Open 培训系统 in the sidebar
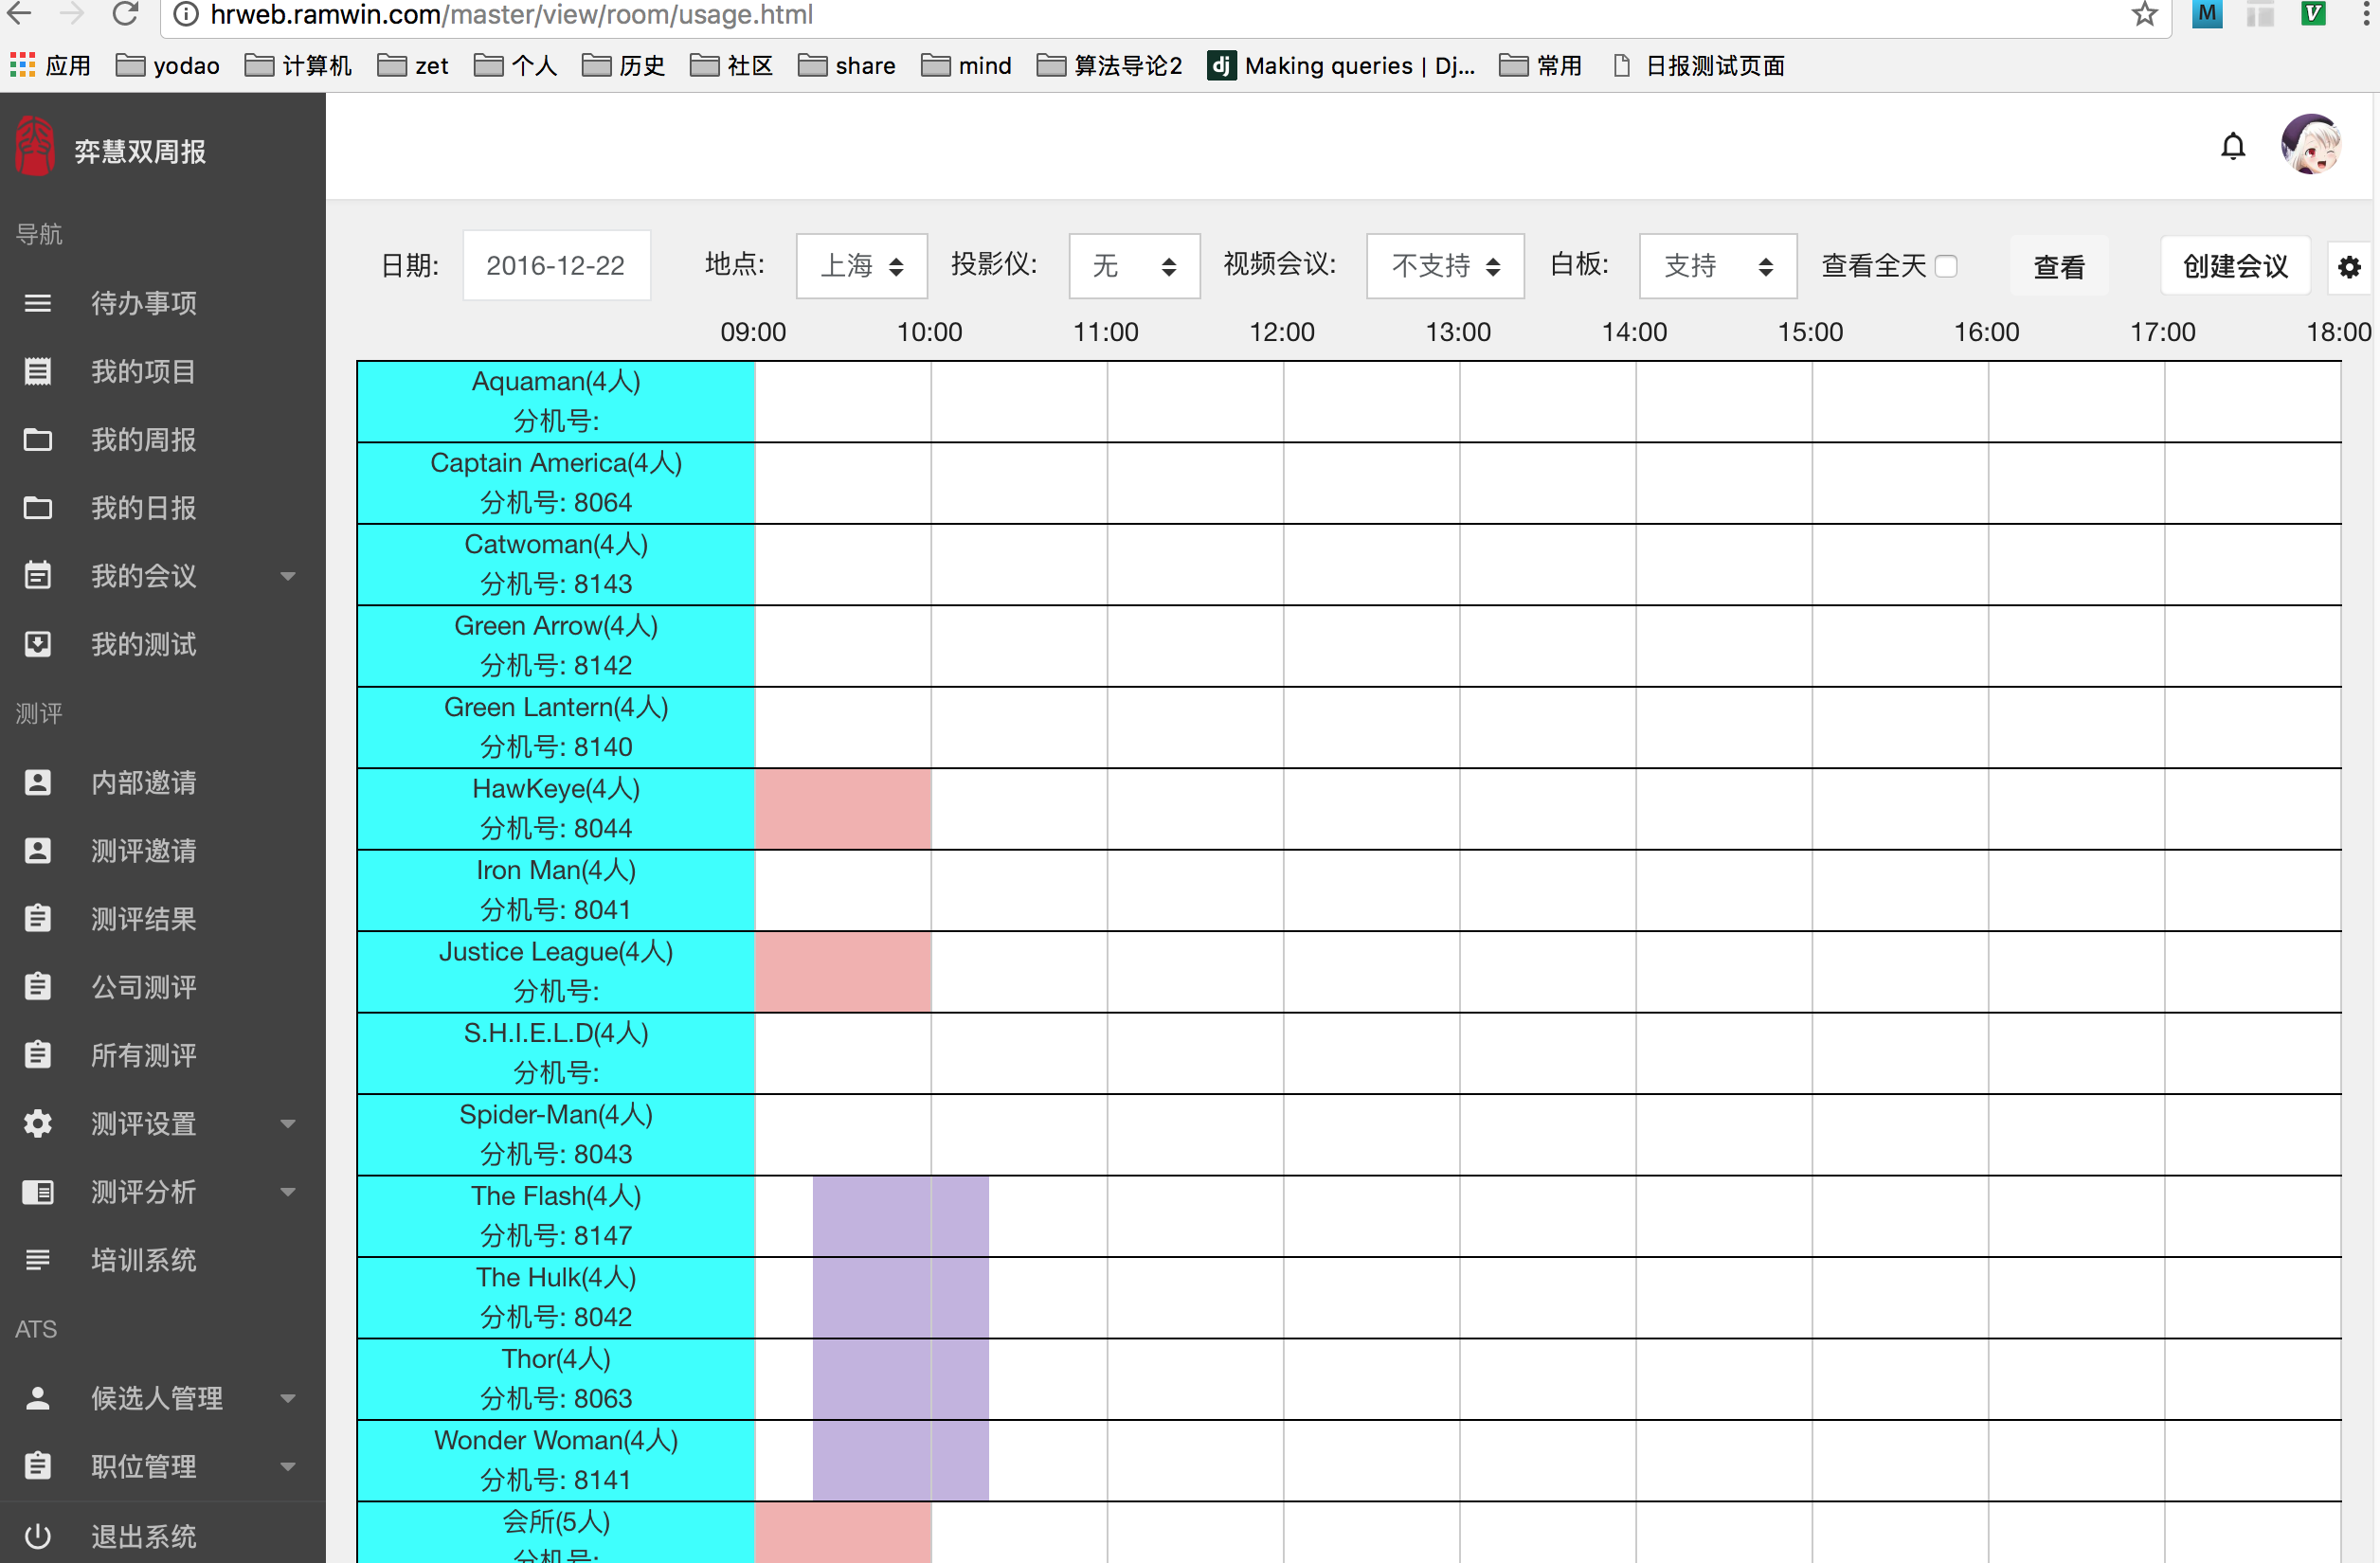The image size is (2380, 1563). pyautogui.click(x=144, y=1260)
